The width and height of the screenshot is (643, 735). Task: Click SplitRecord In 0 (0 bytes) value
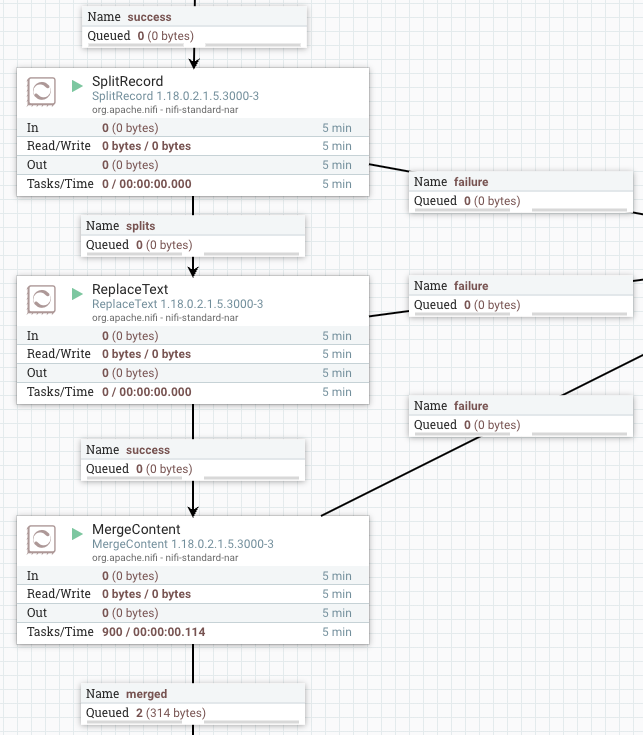[x=130, y=128]
